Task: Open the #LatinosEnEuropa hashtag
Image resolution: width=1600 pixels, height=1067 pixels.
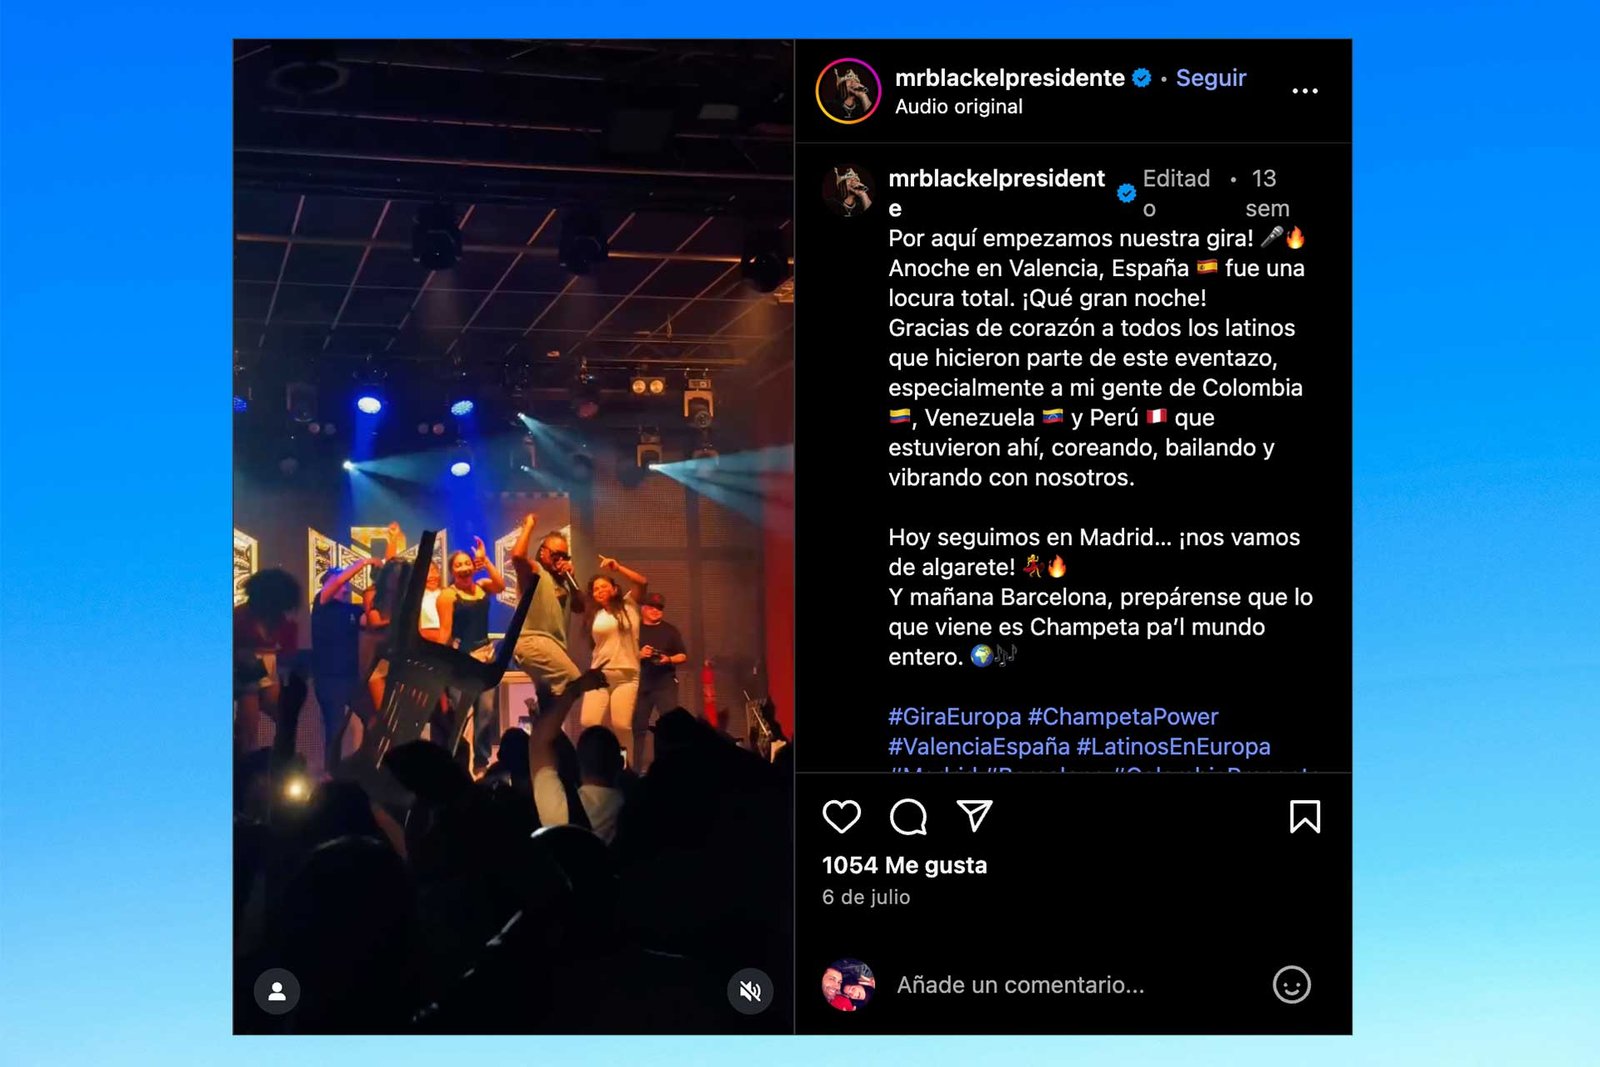Action: [x=1173, y=747]
